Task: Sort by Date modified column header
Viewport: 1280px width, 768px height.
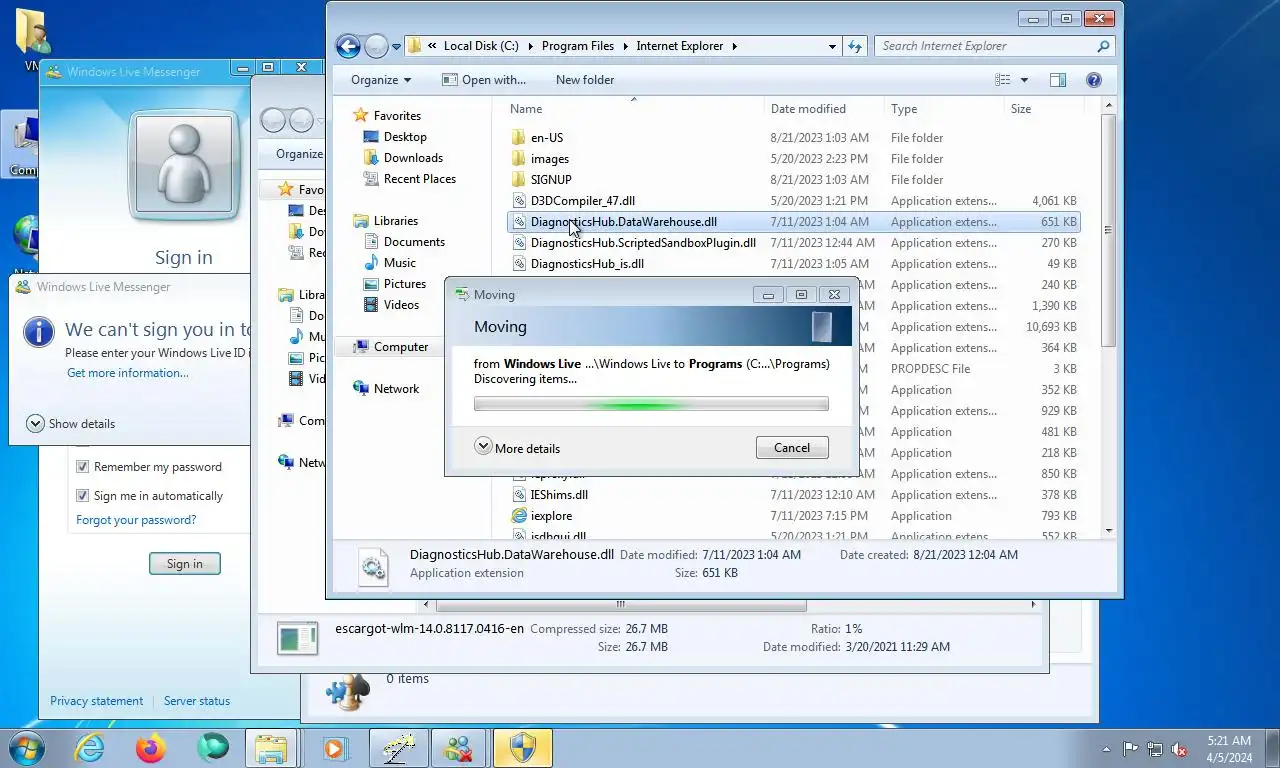Action: click(824, 109)
